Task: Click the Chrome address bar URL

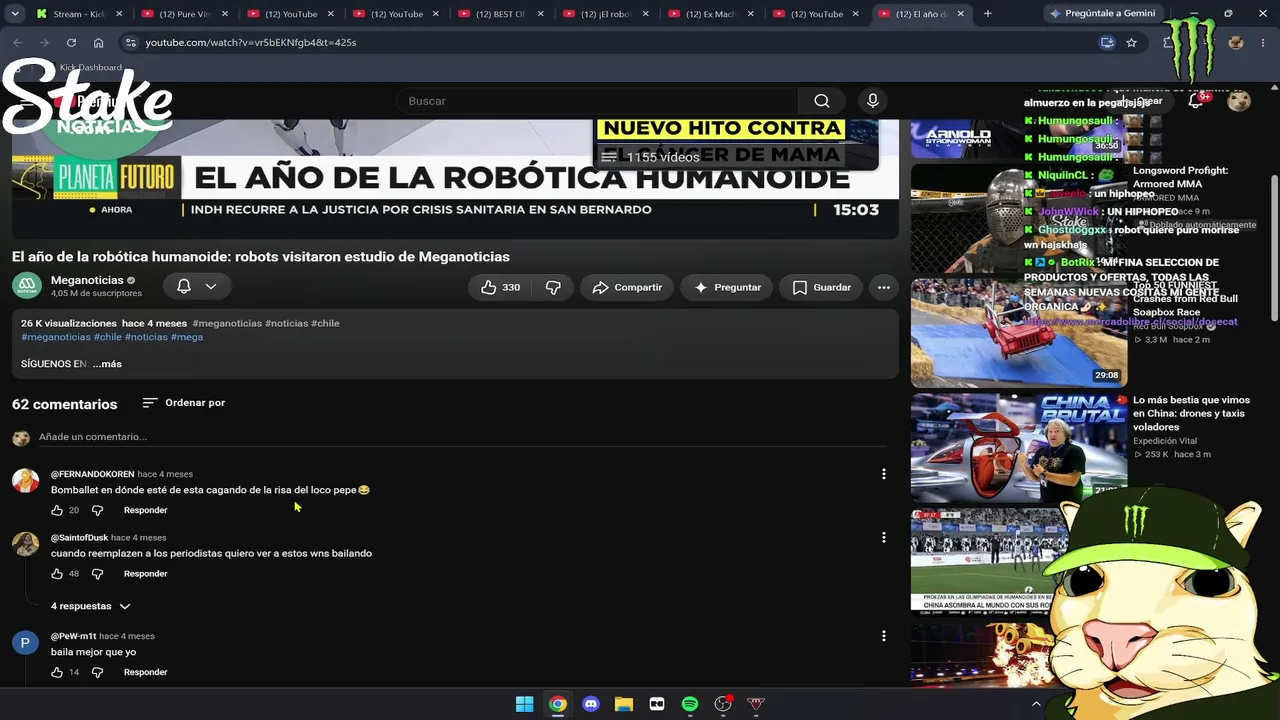Action: point(251,43)
